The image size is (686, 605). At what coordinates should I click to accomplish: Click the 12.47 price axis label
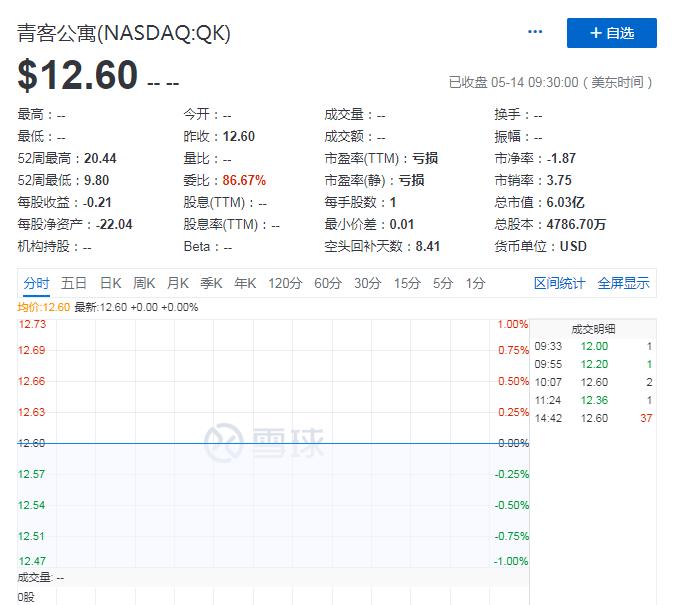click(32, 561)
